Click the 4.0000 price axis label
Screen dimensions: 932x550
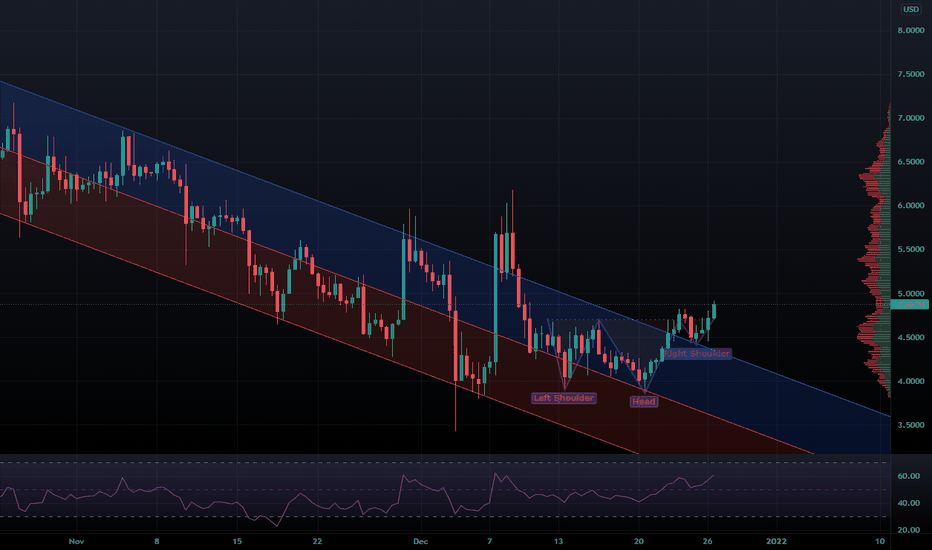click(911, 381)
